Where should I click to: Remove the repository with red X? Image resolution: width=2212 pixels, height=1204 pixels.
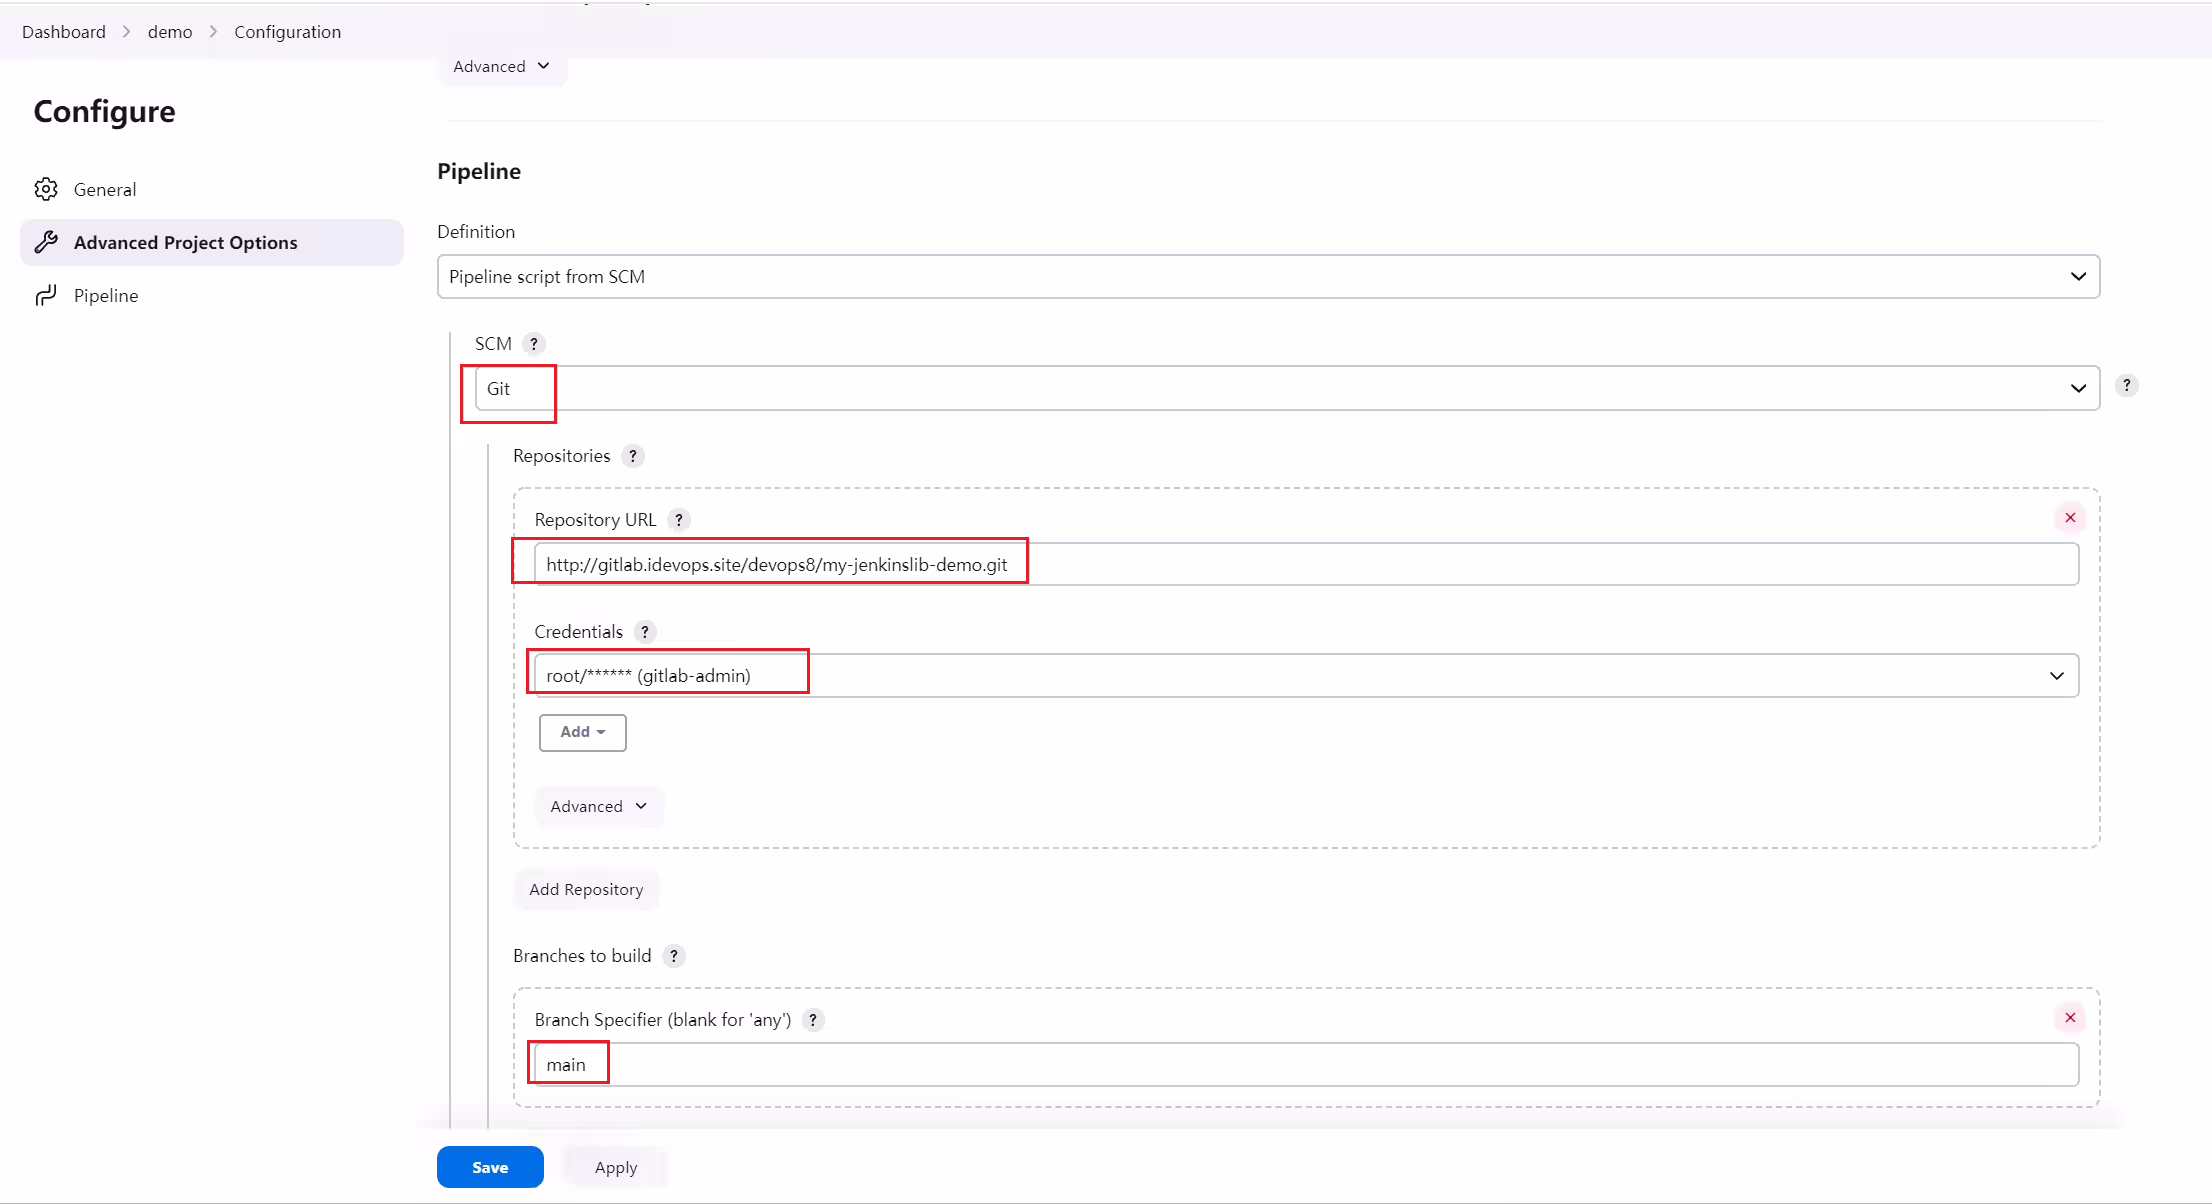2070,517
